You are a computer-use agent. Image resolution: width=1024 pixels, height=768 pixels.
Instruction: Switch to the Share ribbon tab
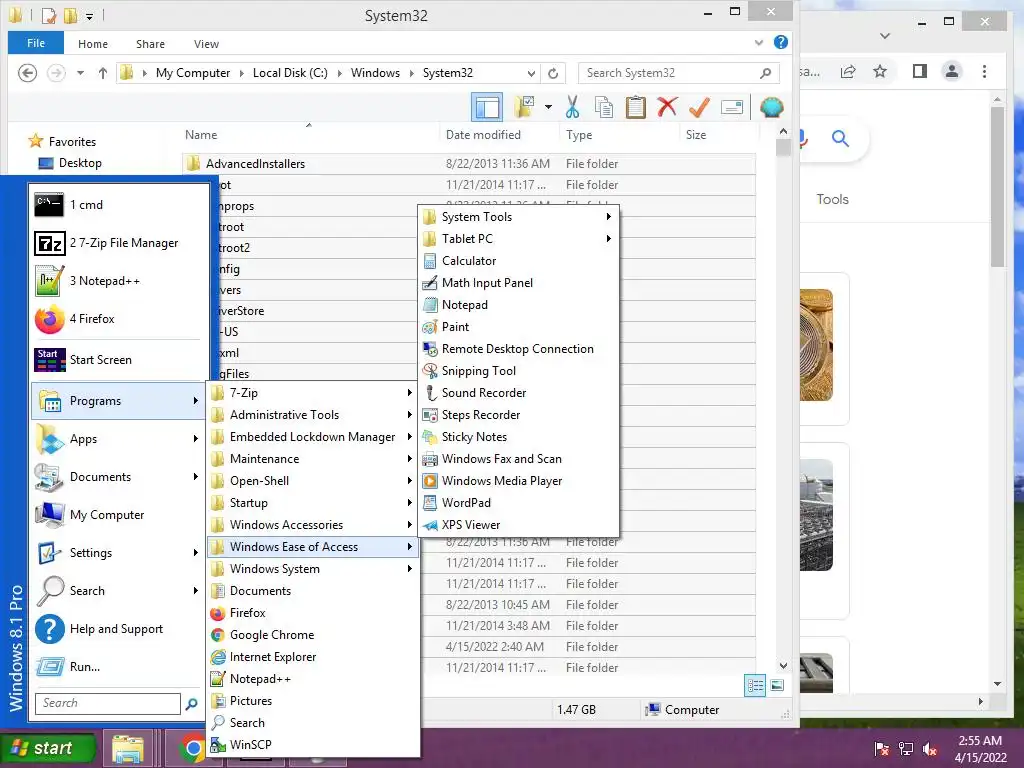click(150, 44)
